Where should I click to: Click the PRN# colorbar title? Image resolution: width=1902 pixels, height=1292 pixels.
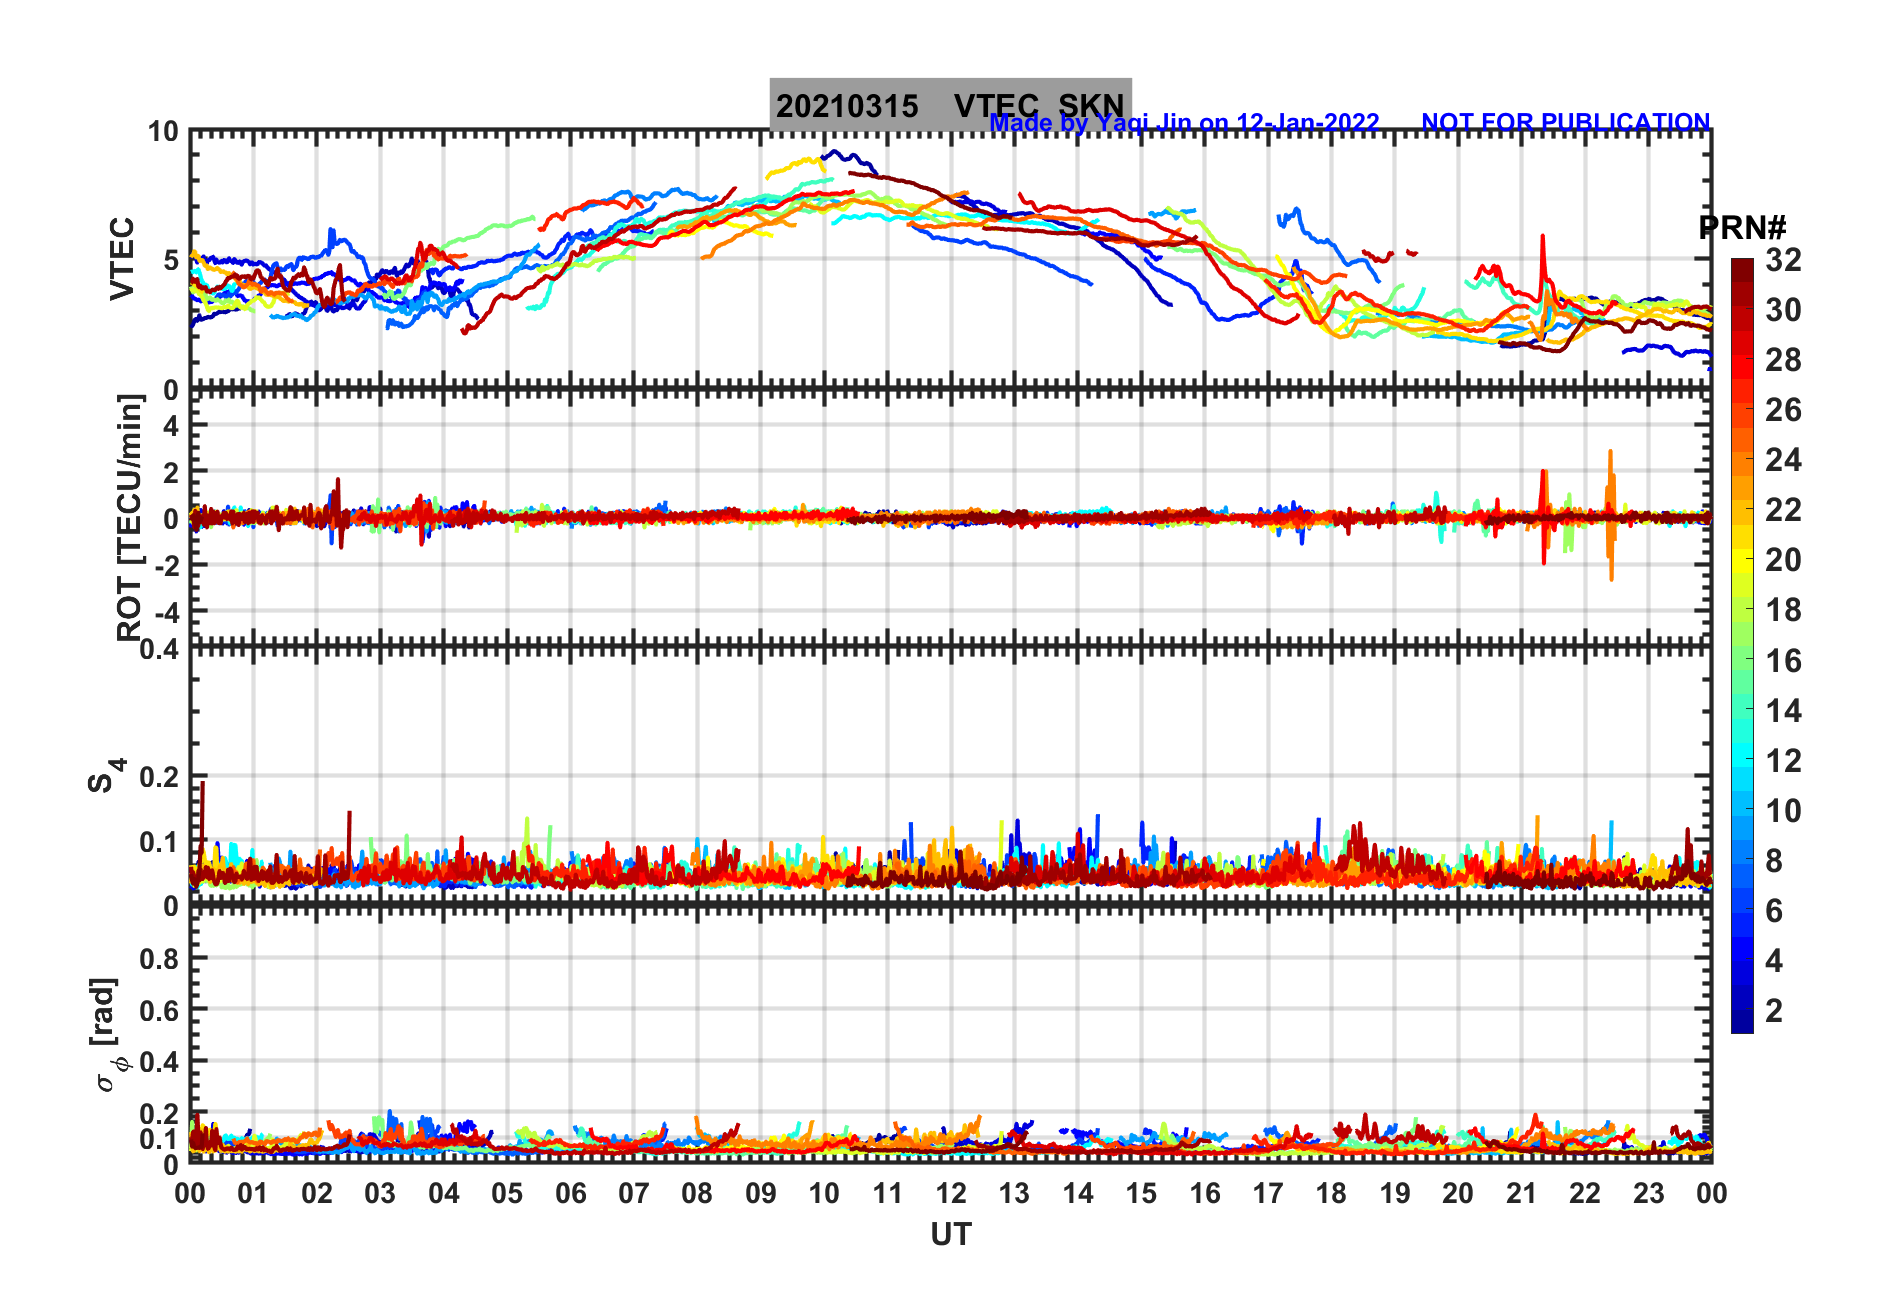pyautogui.click(x=1743, y=228)
